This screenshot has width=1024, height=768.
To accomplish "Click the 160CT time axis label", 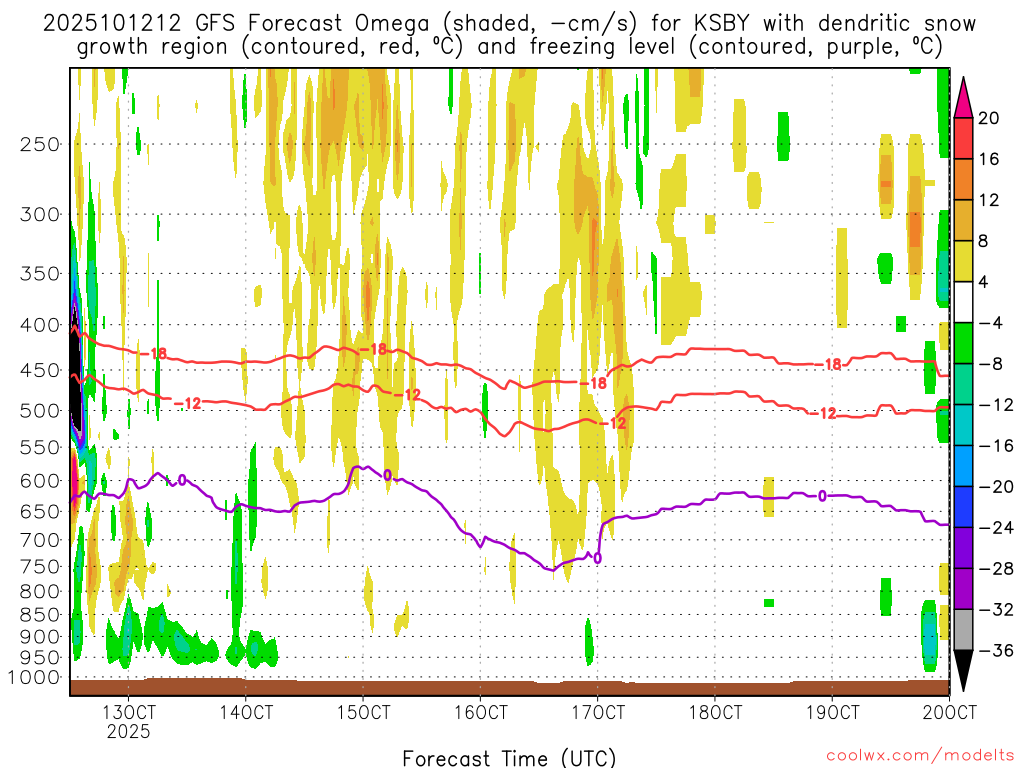I will (x=481, y=711).
